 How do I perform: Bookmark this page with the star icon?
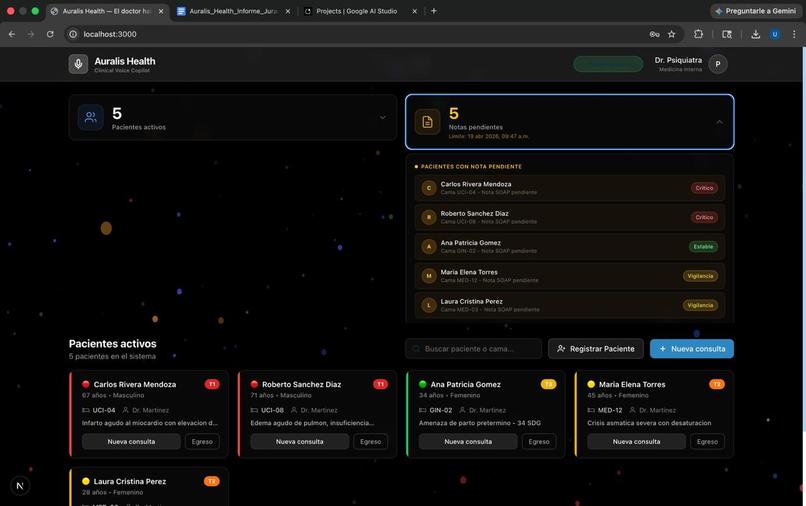(x=671, y=34)
